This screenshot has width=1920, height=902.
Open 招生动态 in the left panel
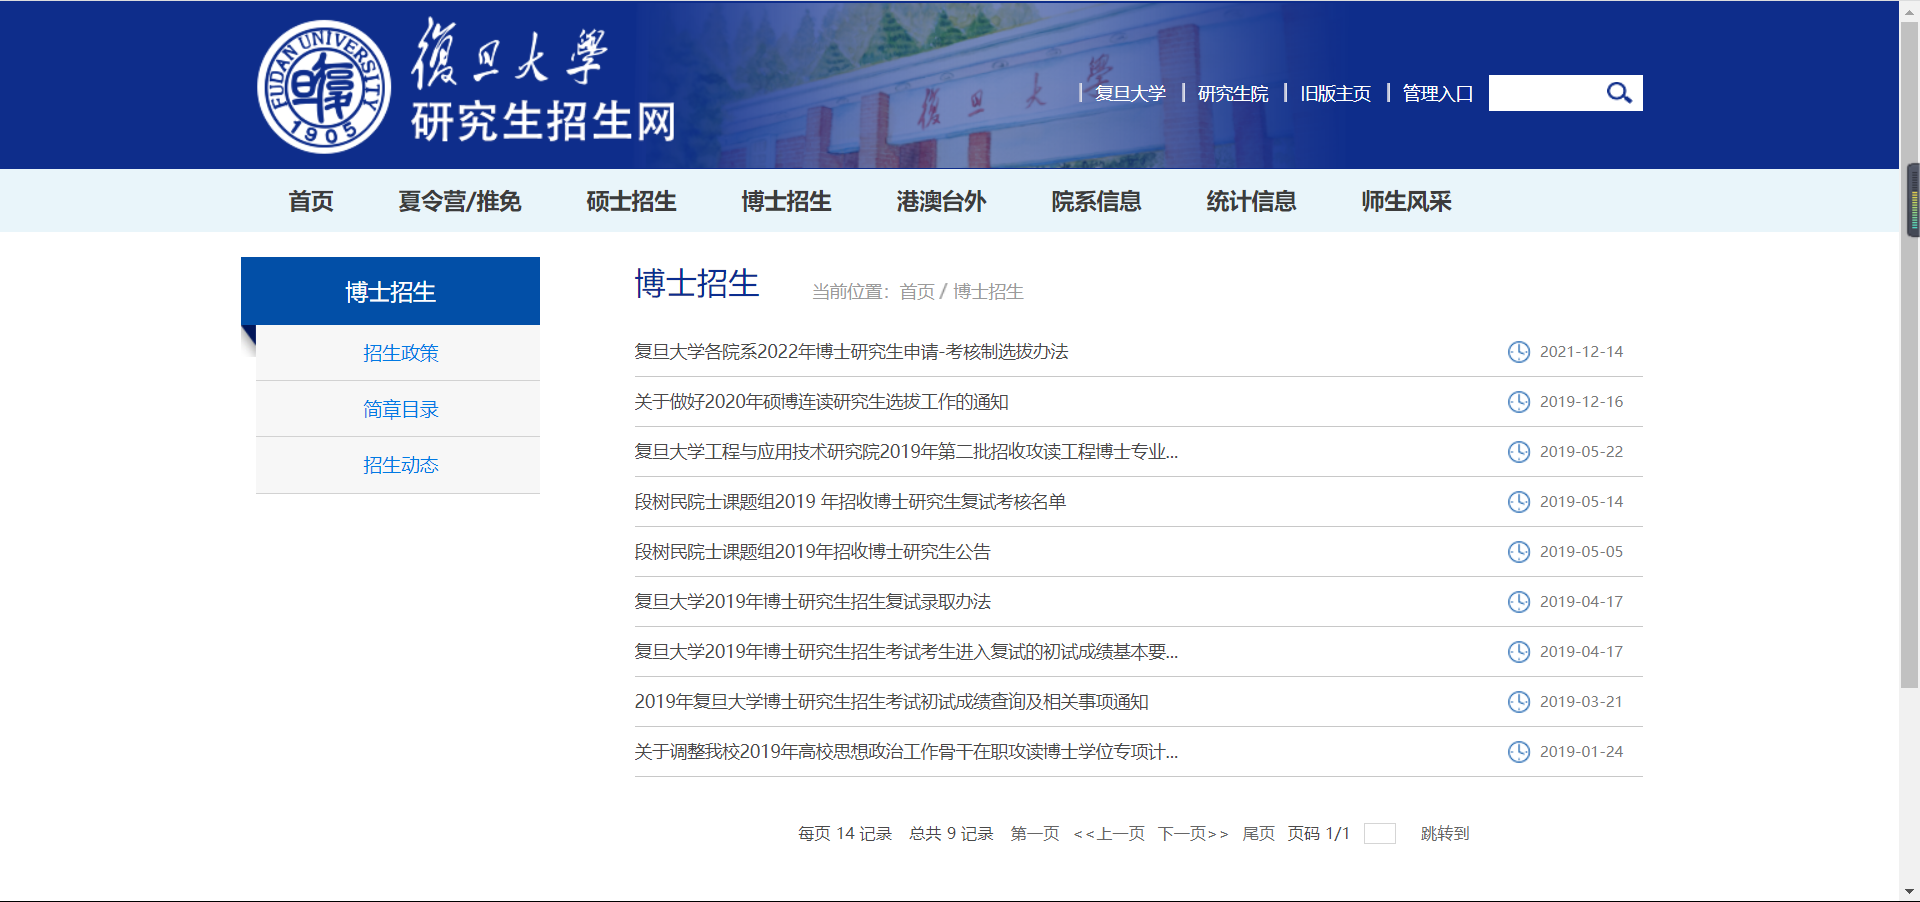tap(400, 464)
